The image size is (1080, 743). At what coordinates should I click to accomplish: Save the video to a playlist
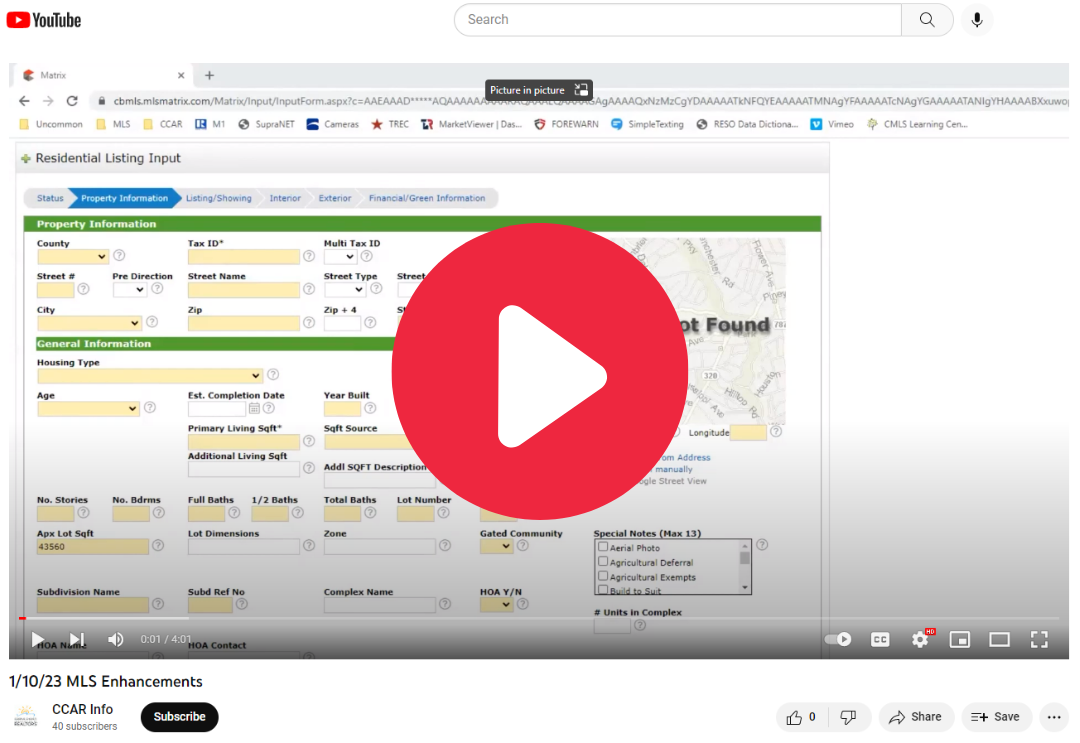(996, 718)
